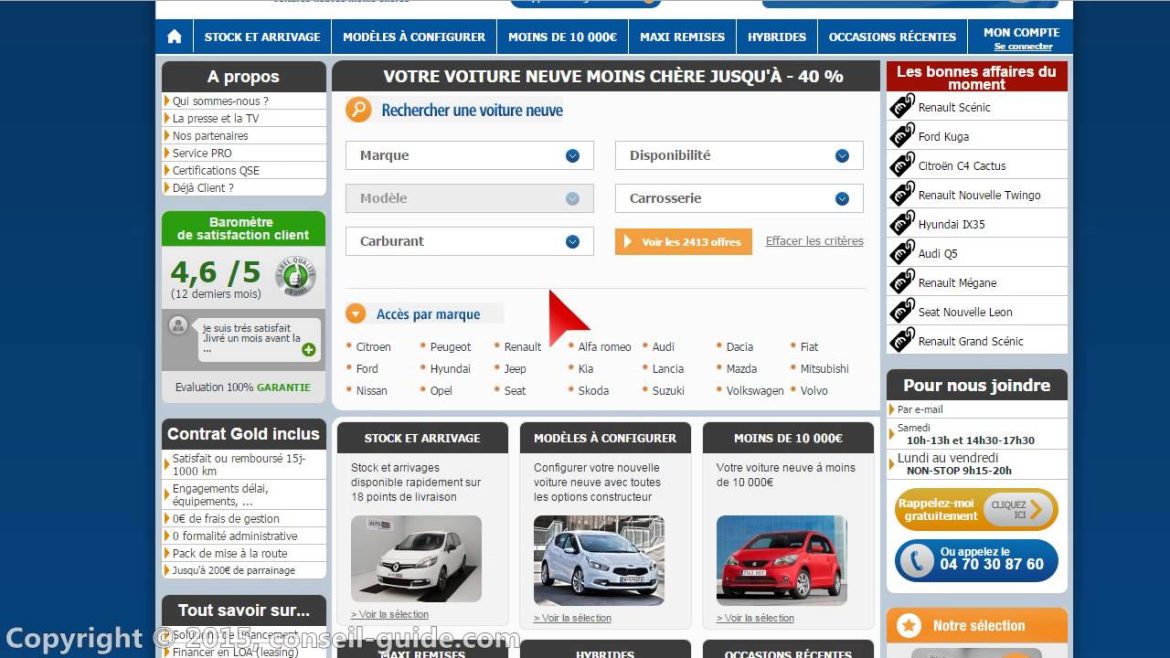Viewport: 1170px width, 658px height.
Task: Click Effacer les critères link
Action: click(x=814, y=241)
